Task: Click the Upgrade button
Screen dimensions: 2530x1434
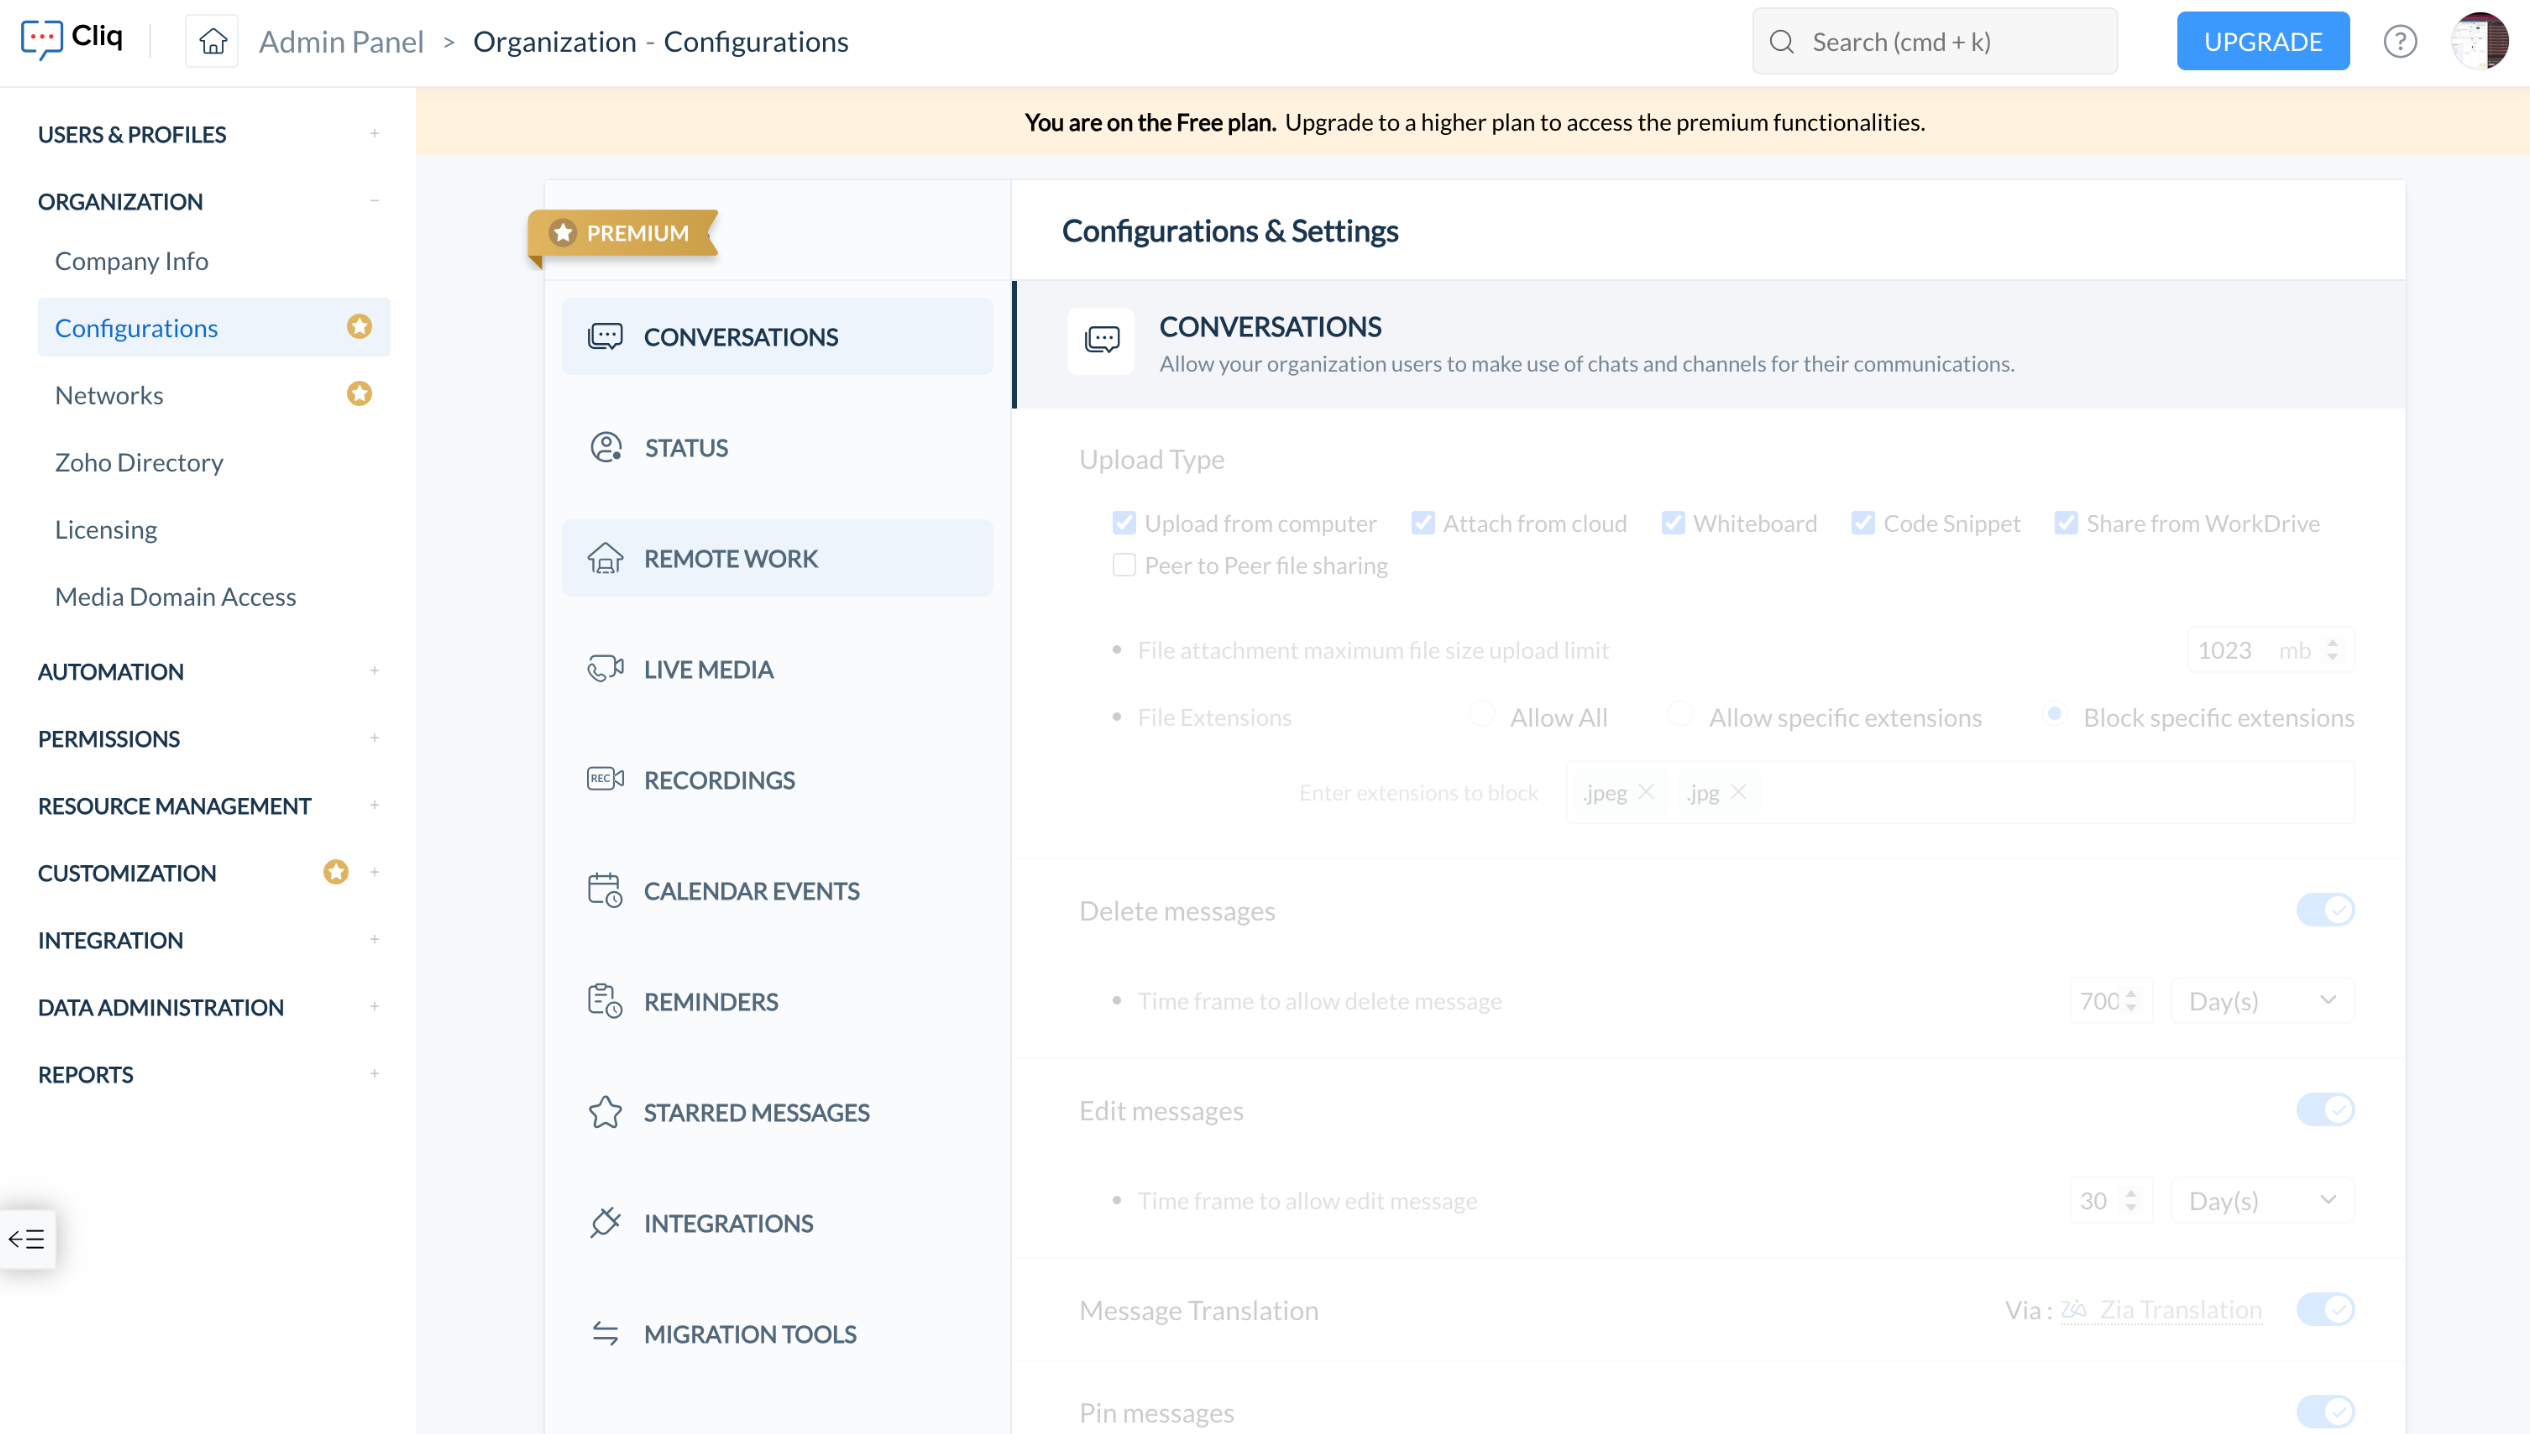Action: click(x=2262, y=41)
